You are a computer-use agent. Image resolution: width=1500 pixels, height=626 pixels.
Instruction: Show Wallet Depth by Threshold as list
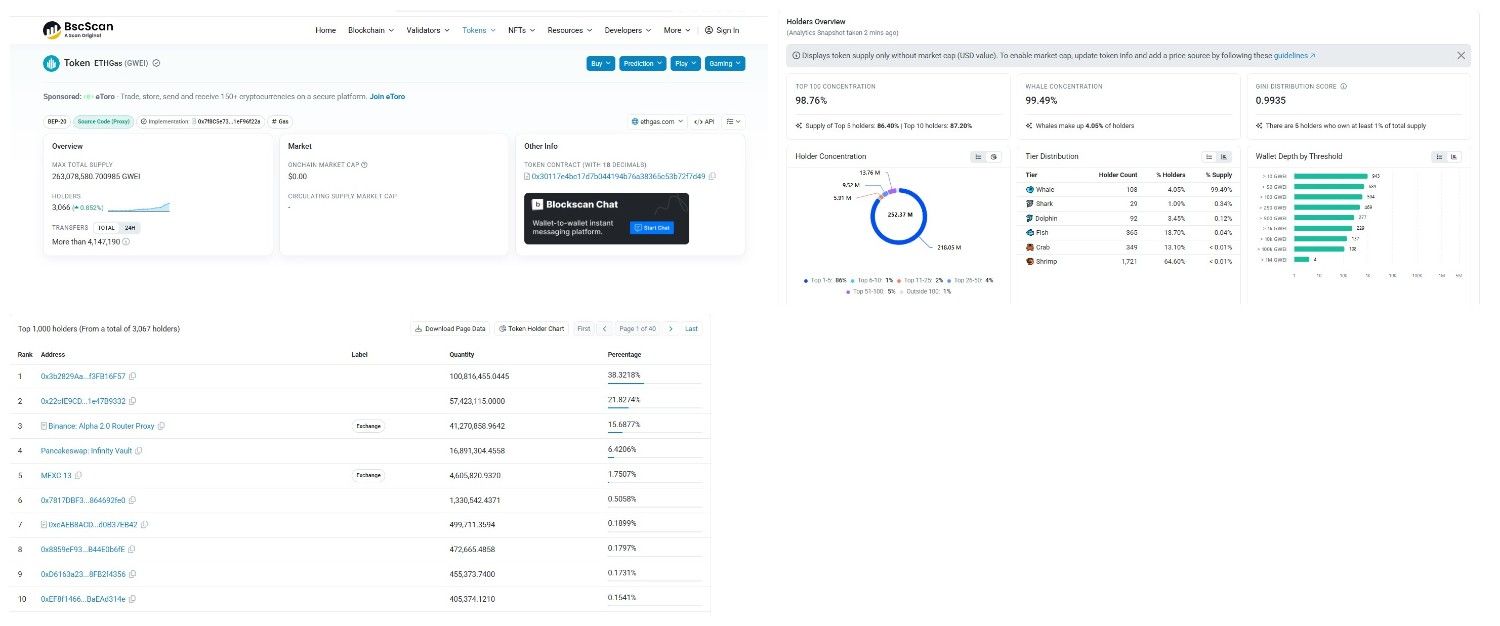tap(1439, 157)
